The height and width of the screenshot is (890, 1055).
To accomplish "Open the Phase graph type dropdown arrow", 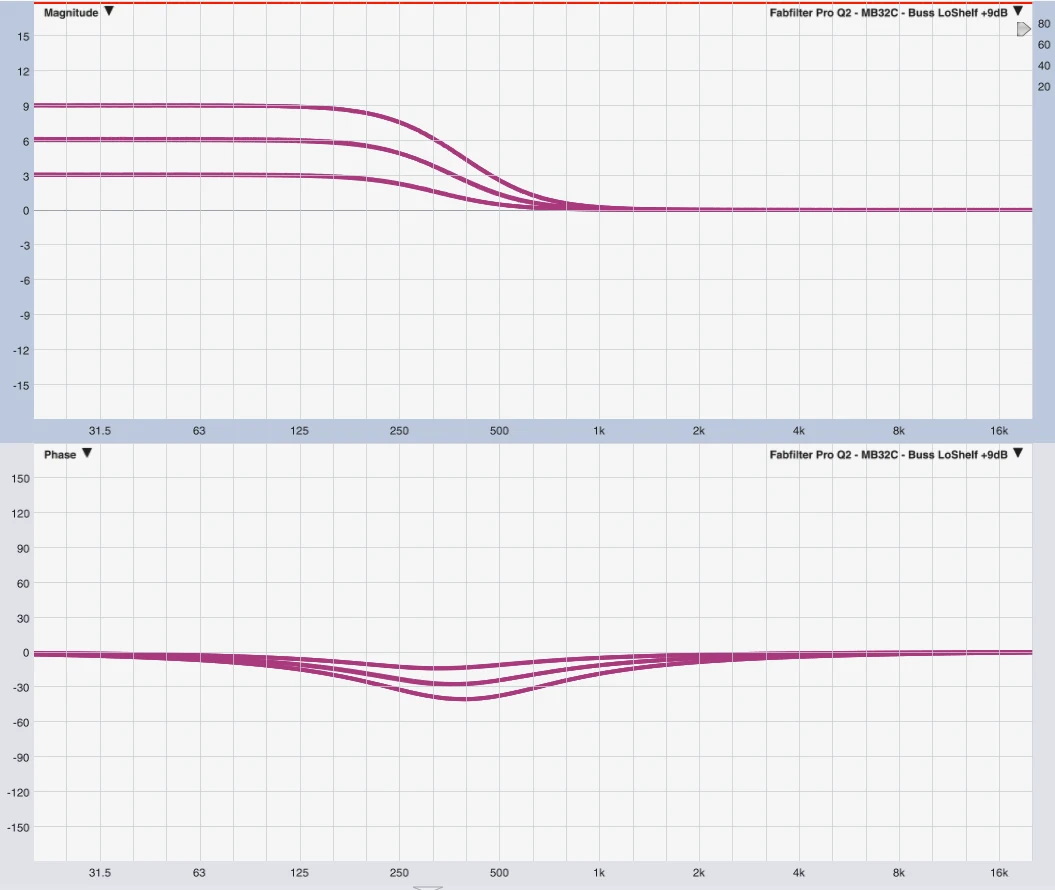I will [87, 454].
